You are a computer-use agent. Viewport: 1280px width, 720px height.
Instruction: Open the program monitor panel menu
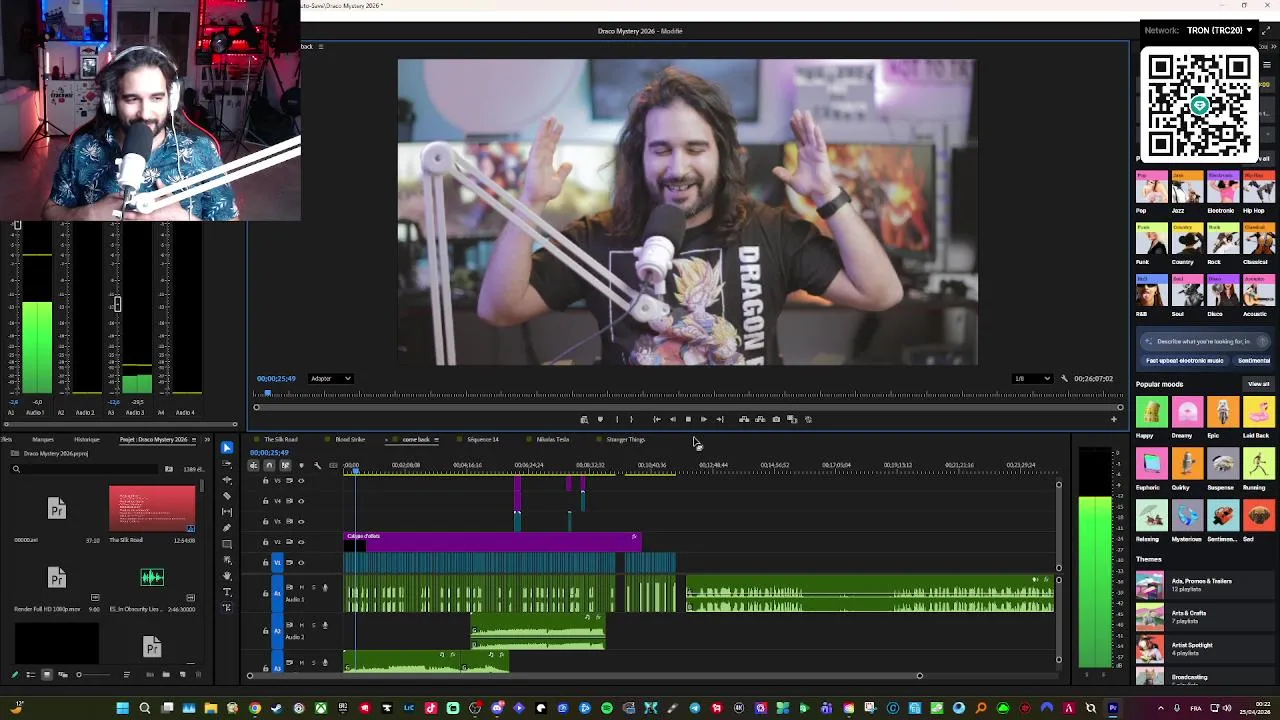(320, 46)
